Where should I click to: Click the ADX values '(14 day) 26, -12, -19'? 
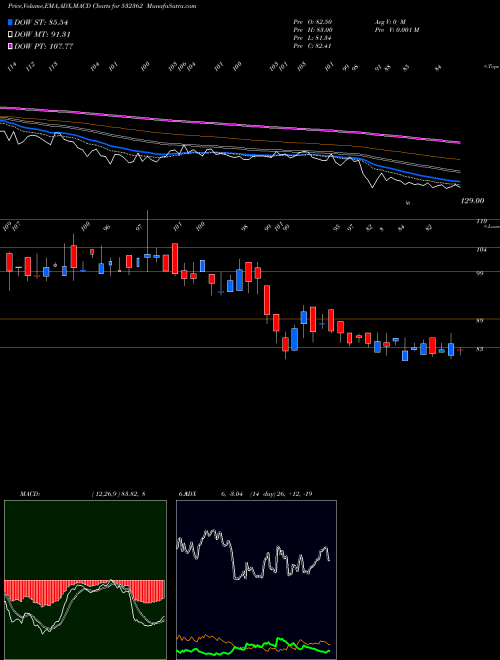click(x=281, y=494)
